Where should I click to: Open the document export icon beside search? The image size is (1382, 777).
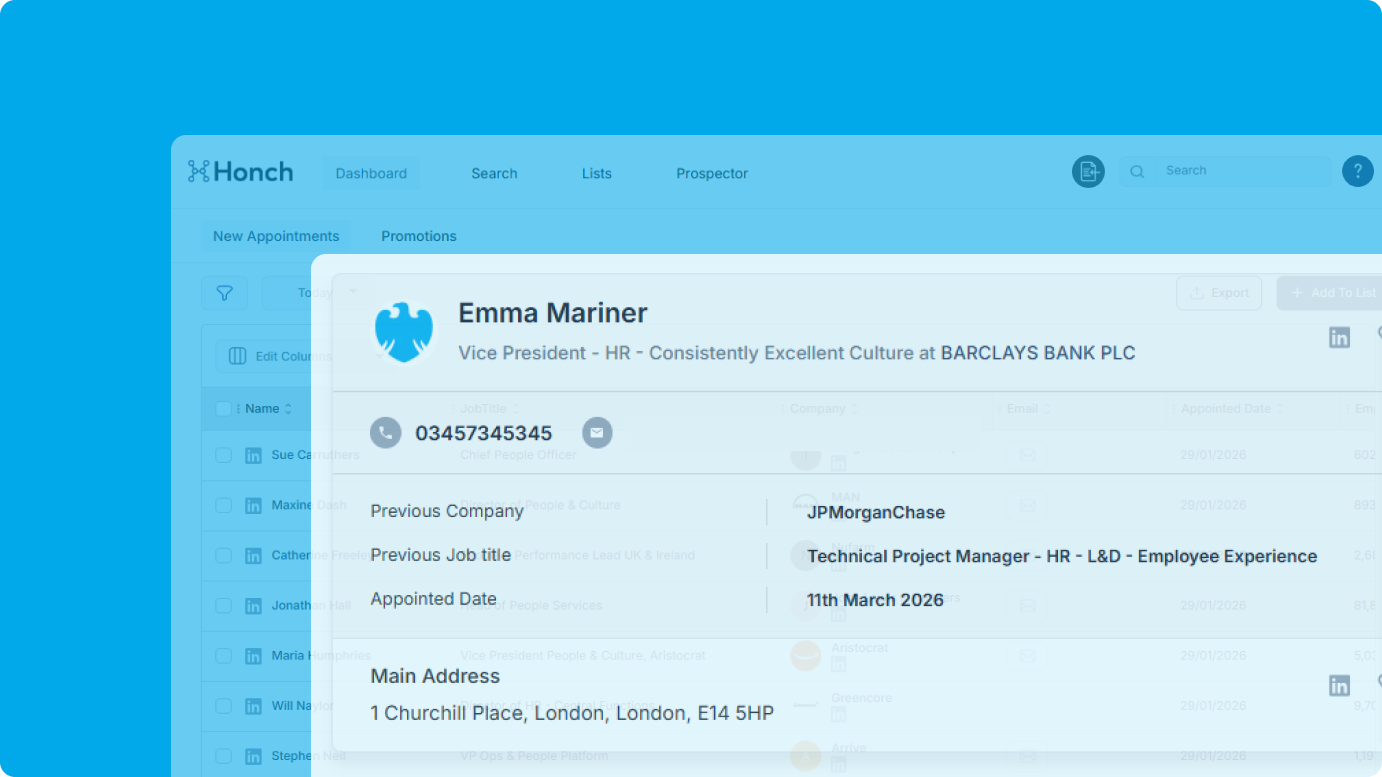1088,172
